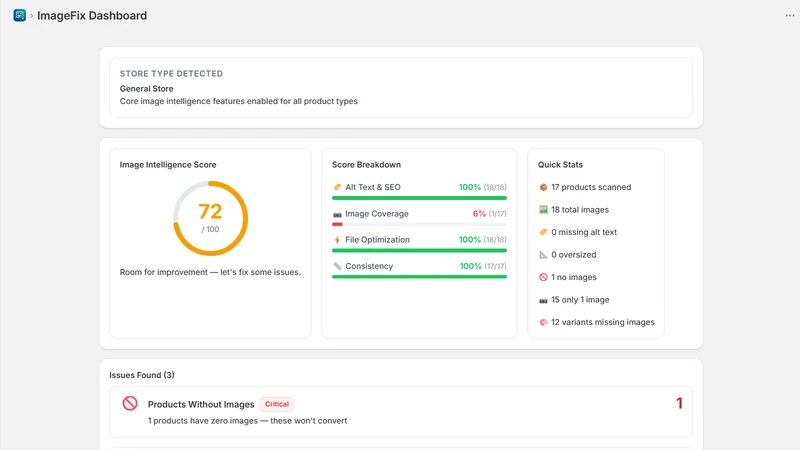This screenshot has height=450, width=800.
Task: Click the 'Image Intelligence Score' heading
Action: (x=168, y=165)
